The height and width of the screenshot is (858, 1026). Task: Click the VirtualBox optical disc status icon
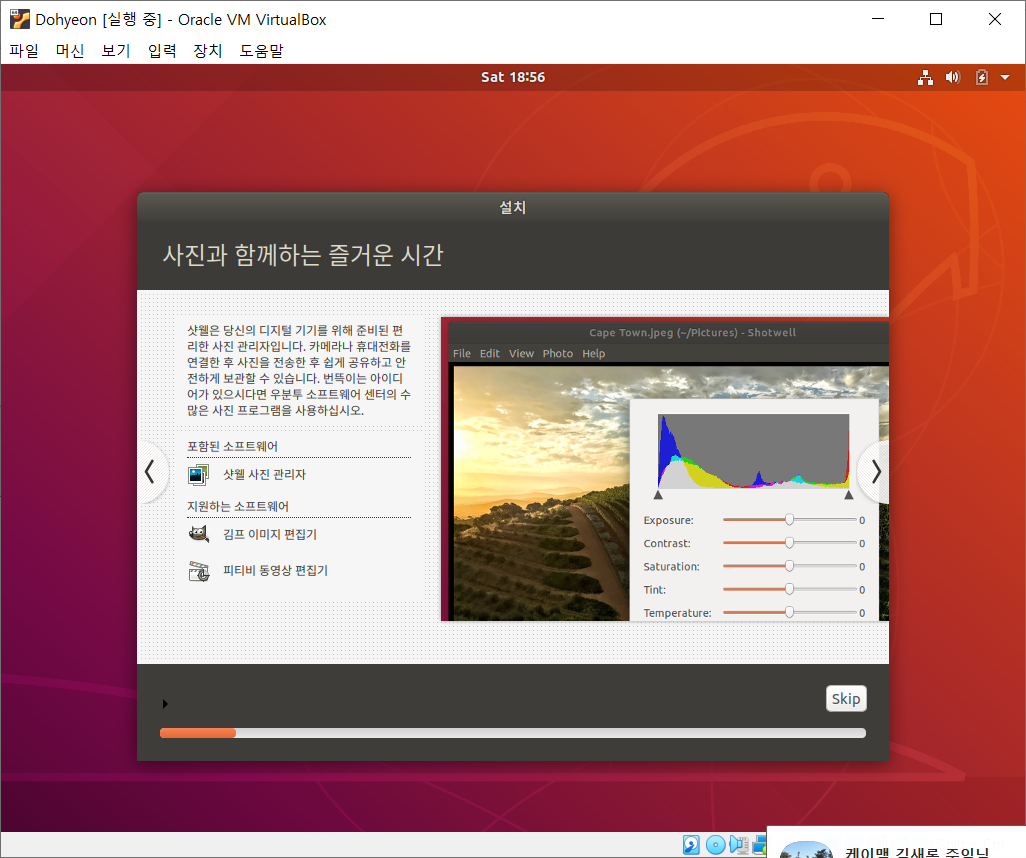click(x=716, y=845)
